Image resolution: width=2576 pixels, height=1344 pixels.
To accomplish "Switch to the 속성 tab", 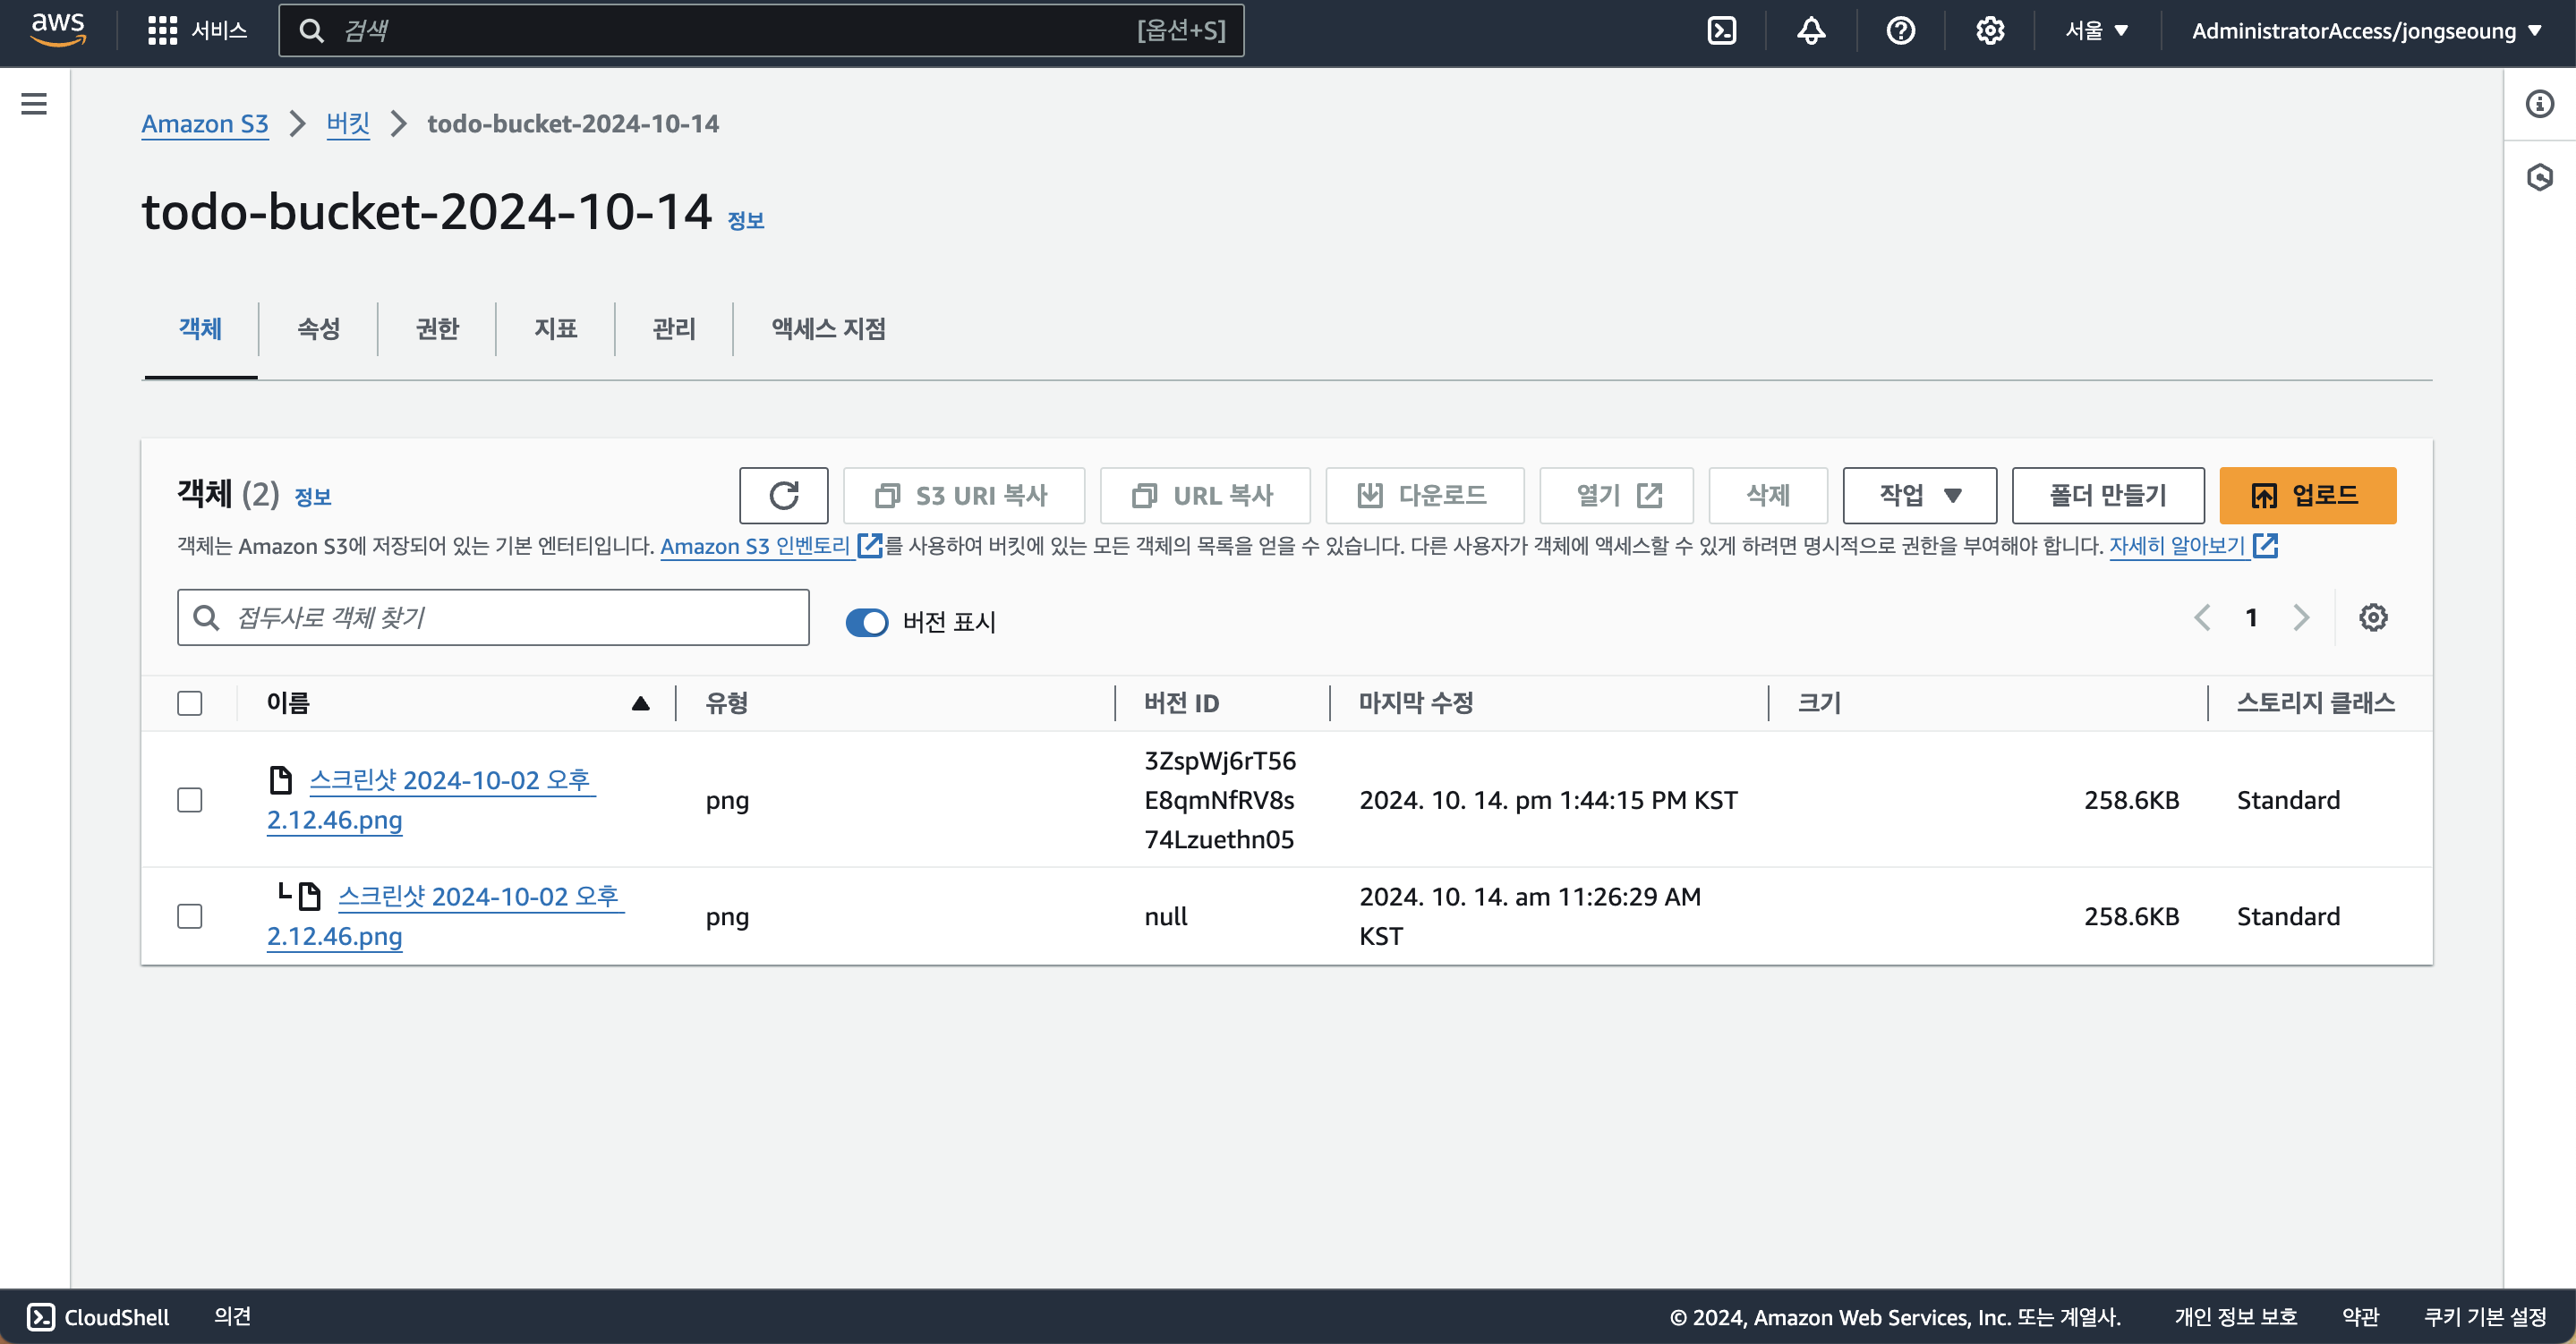I will click(318, 329).
